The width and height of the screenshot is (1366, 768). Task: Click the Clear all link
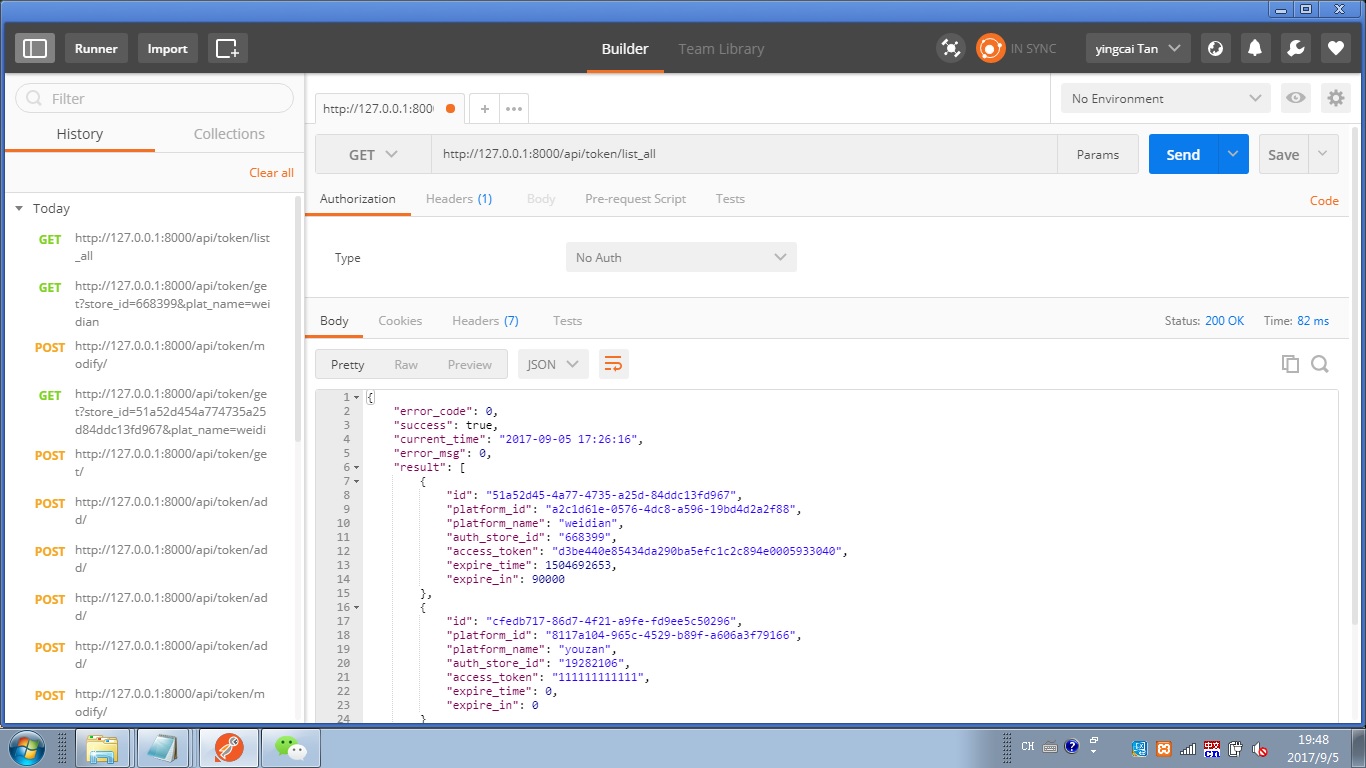click(271, 172)
